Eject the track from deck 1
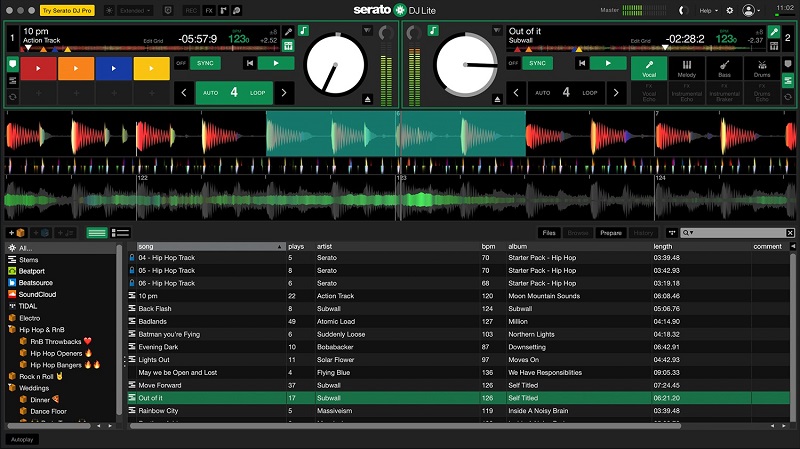The width and height of the screenshot is (800, 449). (367, 99)
